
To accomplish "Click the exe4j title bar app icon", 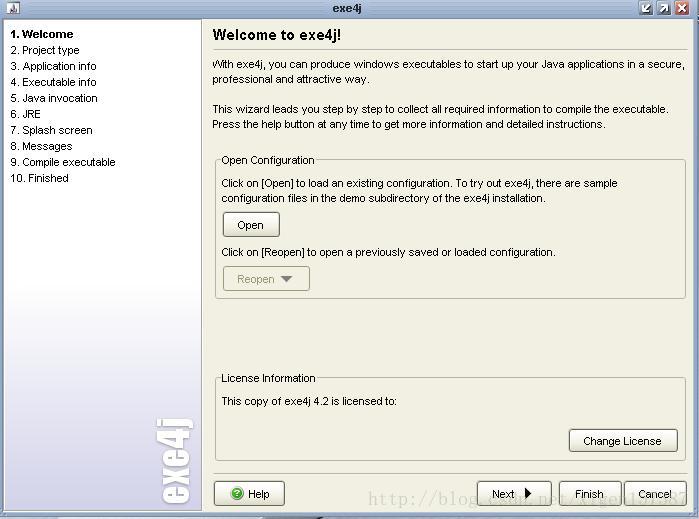I will click(x=13, y=8).
